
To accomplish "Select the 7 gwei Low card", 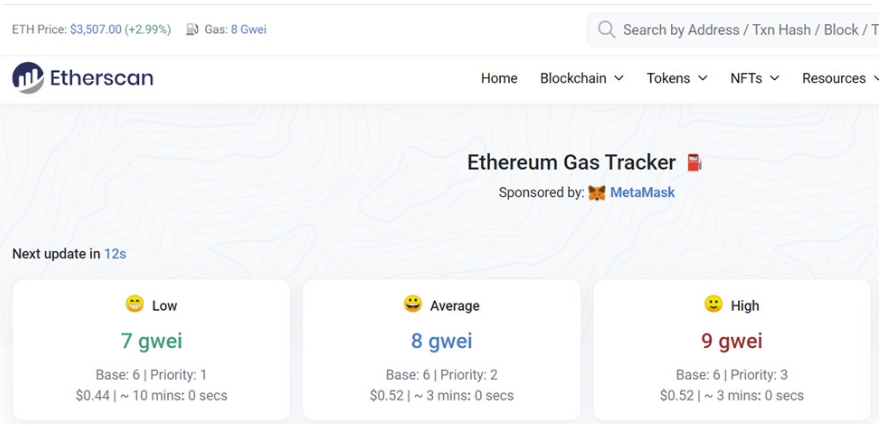I will [152, 349].
